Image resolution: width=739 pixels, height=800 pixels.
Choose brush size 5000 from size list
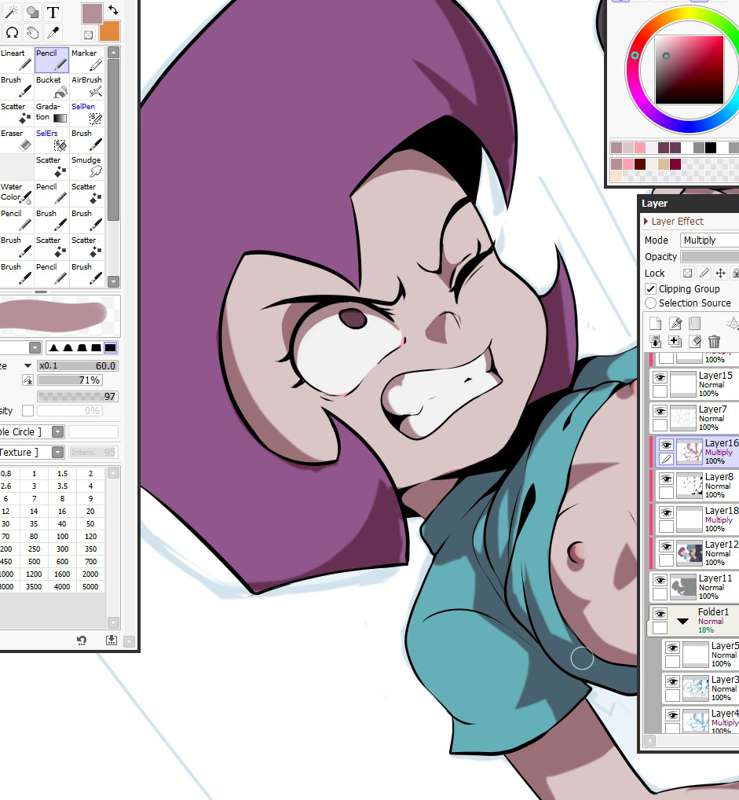pos(90,587)
